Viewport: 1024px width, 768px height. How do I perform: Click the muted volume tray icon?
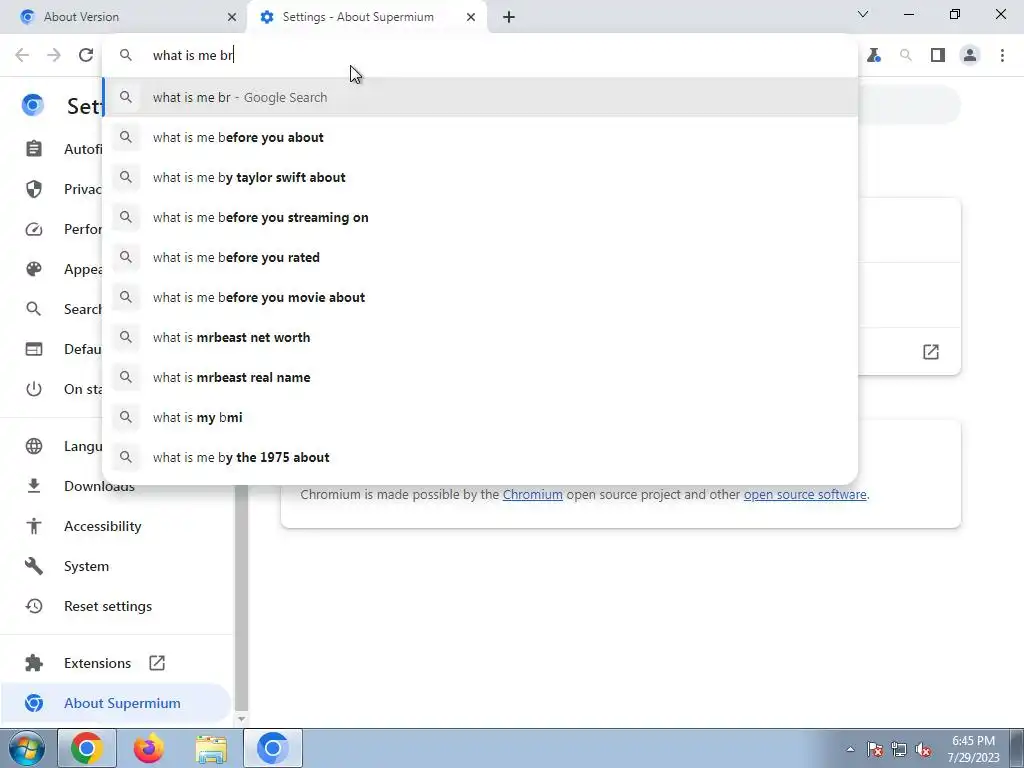(923, 749)
